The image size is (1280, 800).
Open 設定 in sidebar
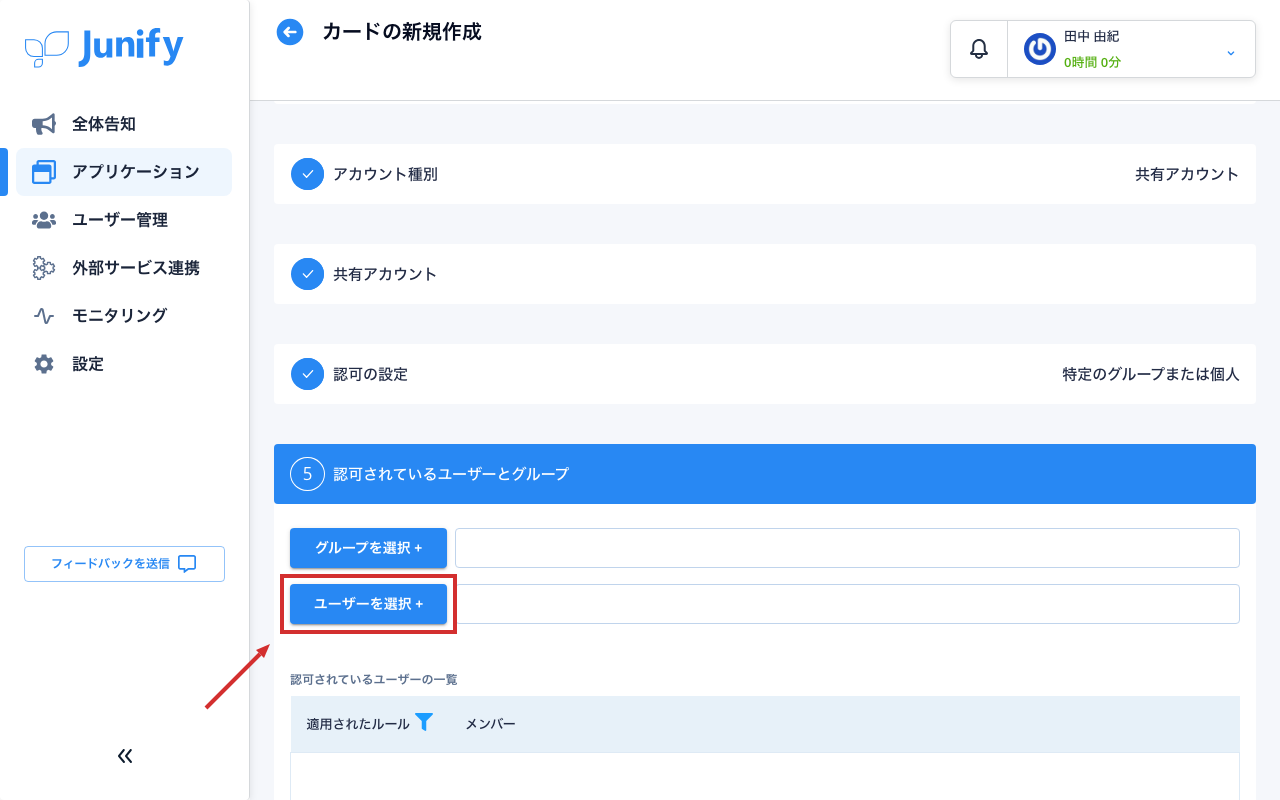pyautogui.click(x=124, y=364)
